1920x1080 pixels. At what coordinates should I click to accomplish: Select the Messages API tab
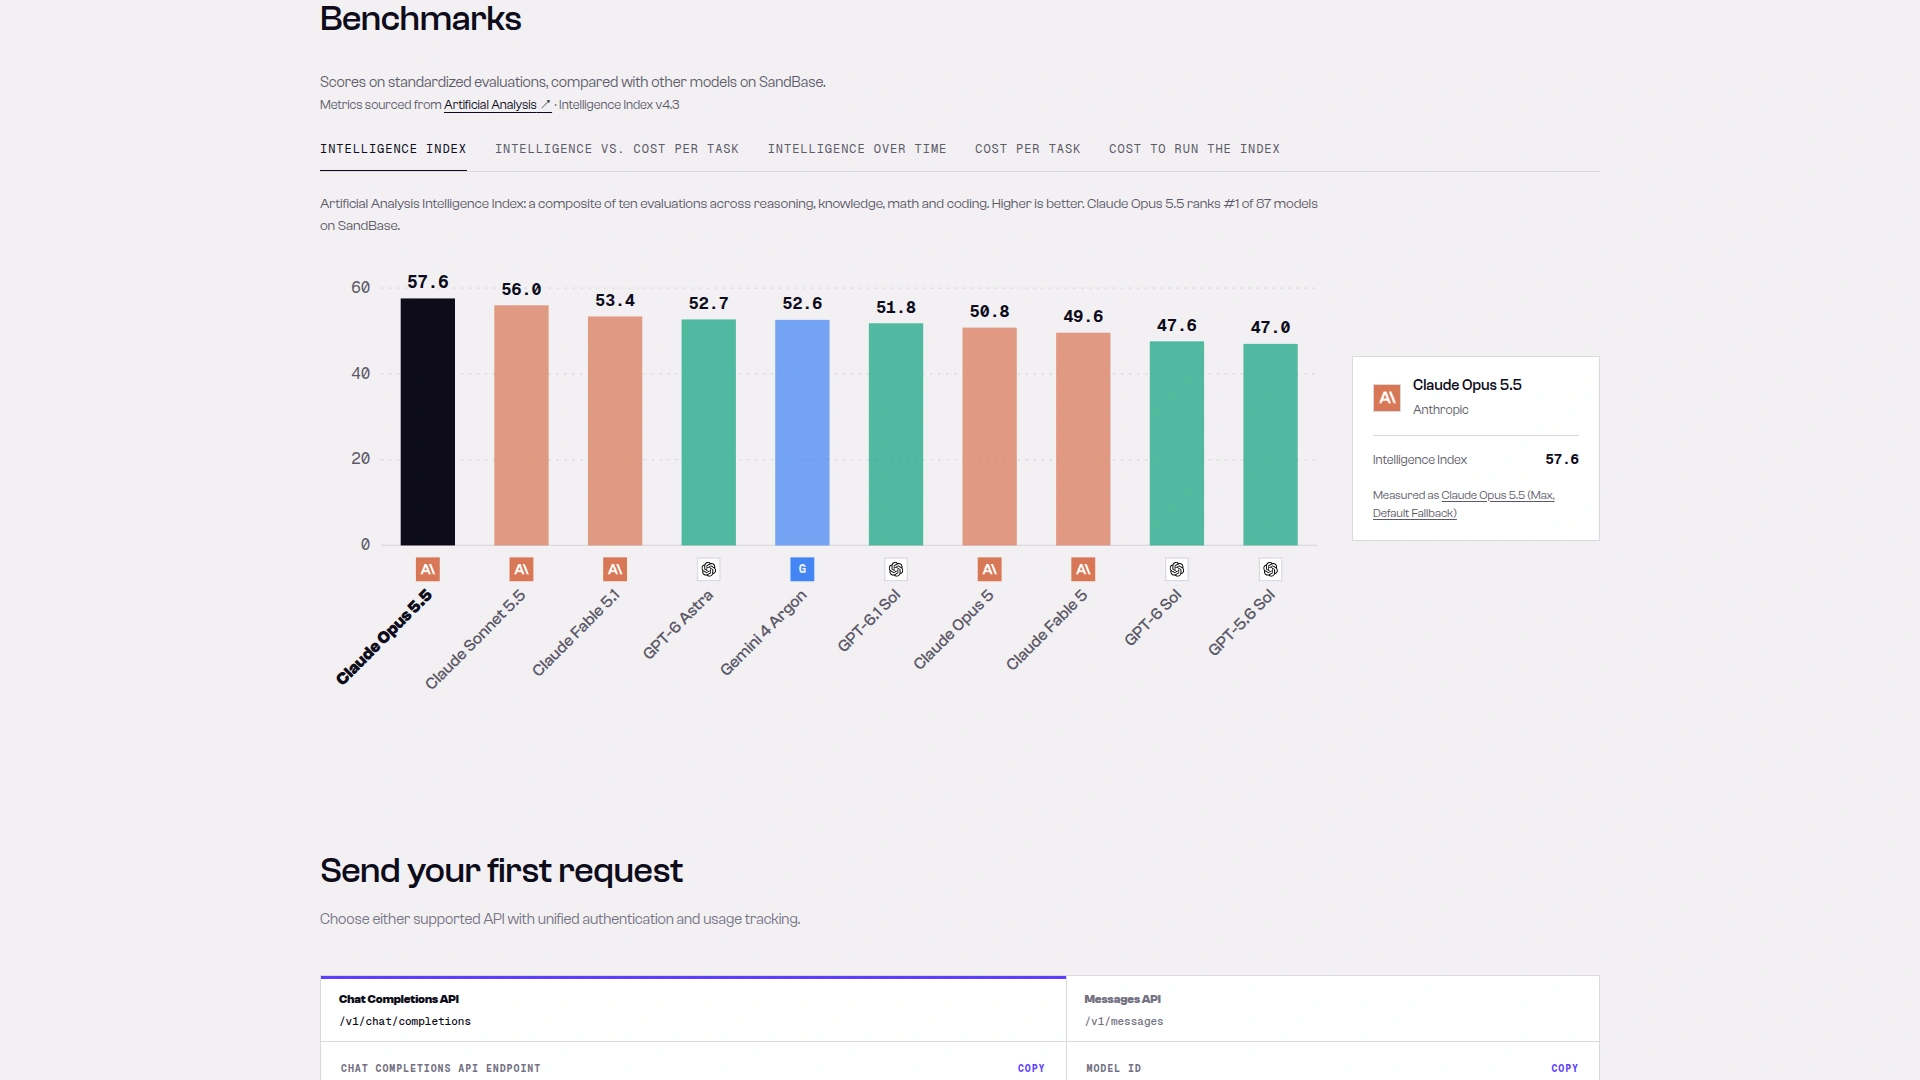[1332, 1009]
